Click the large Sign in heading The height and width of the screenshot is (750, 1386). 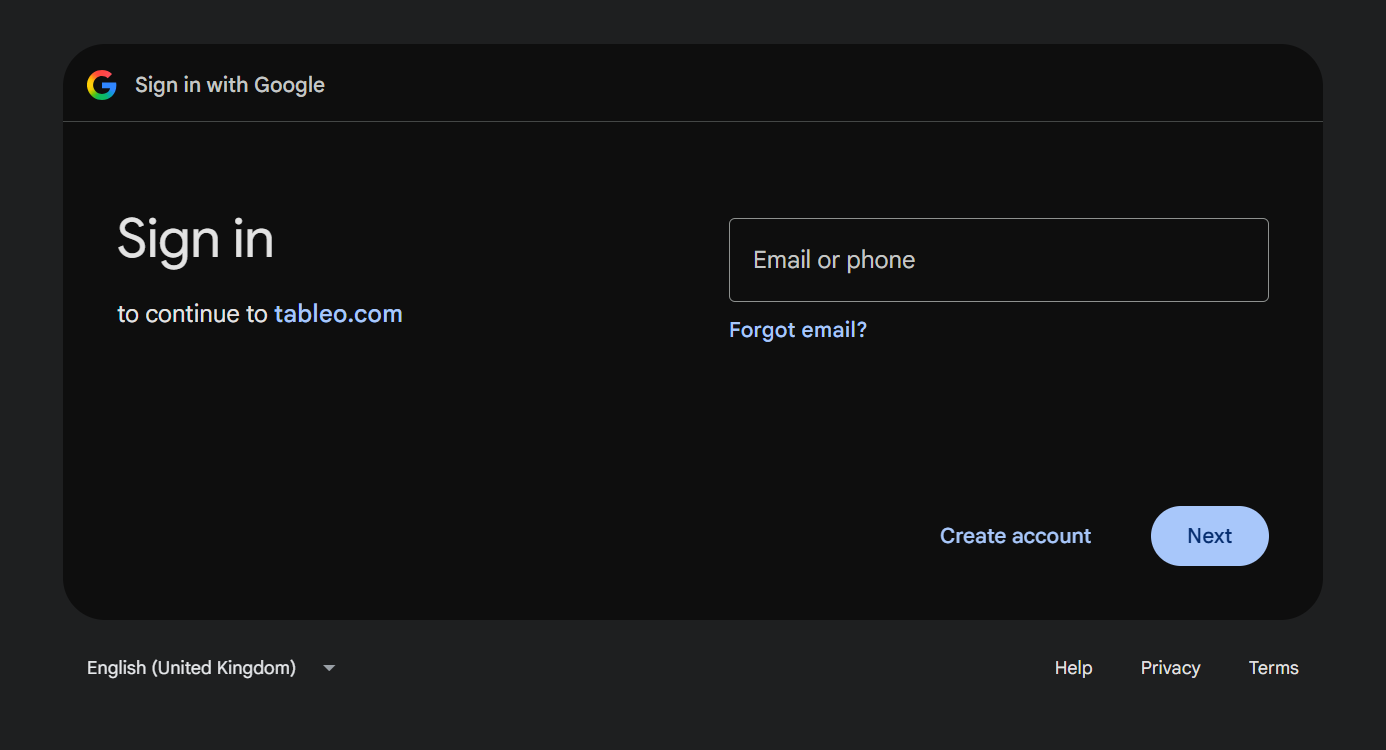coord(195,240)
